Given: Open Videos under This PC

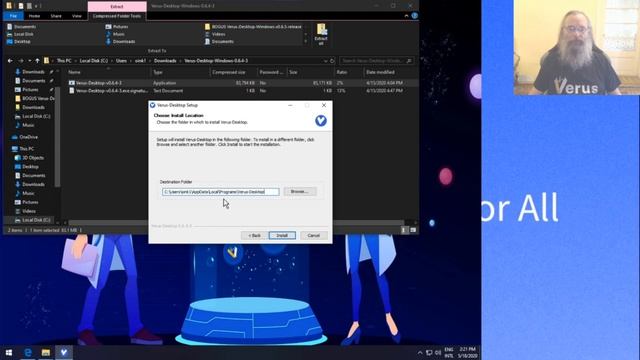Looking at the screenshot, I should [x=25, y=211].
